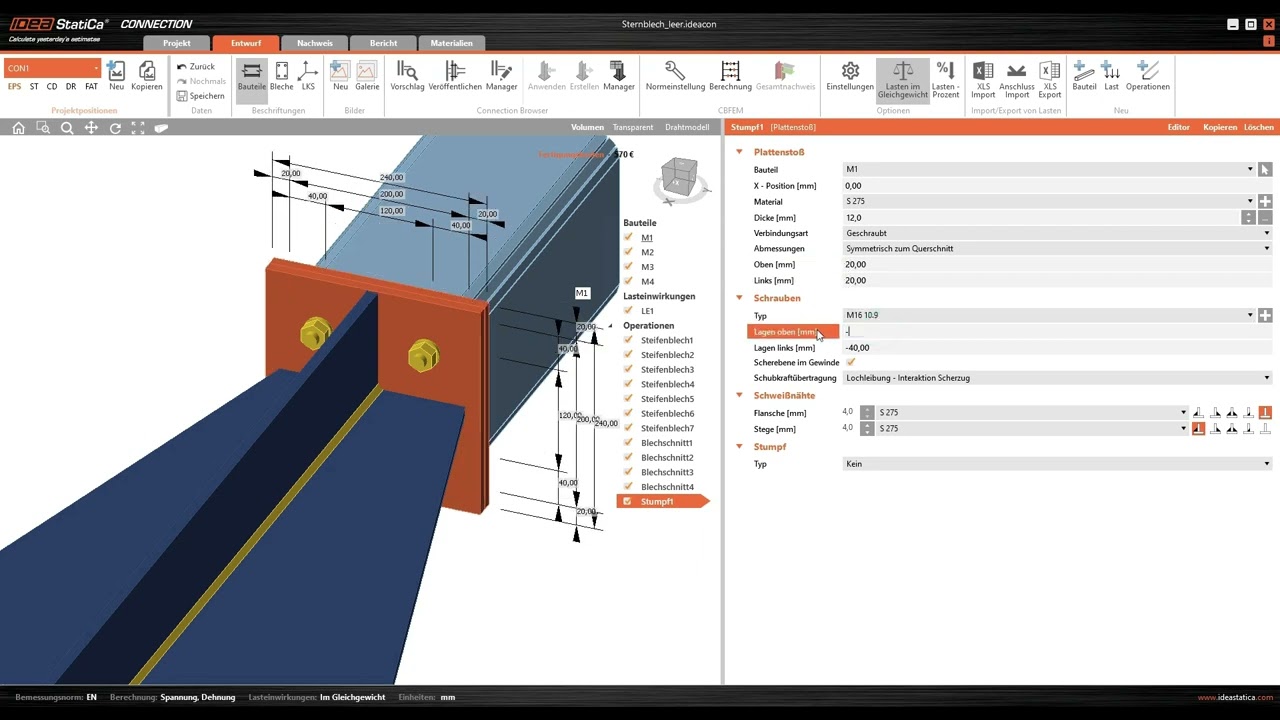1280x720 pixels.
Task: Click Speichern to save
Action: tap(200, 96)
